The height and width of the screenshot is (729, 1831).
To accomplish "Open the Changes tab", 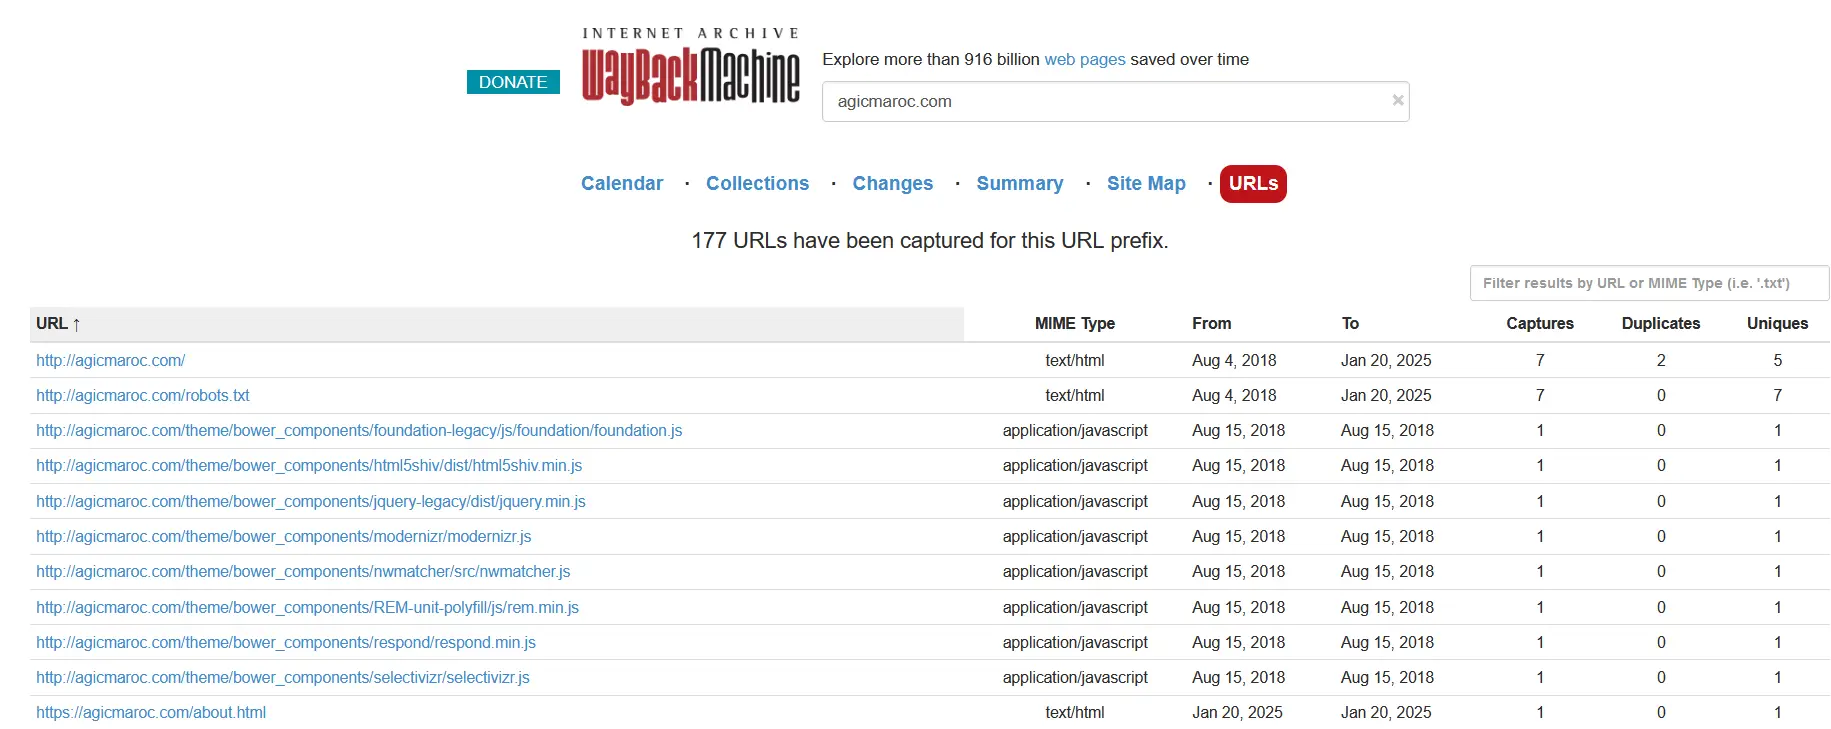I will point(892,184).
